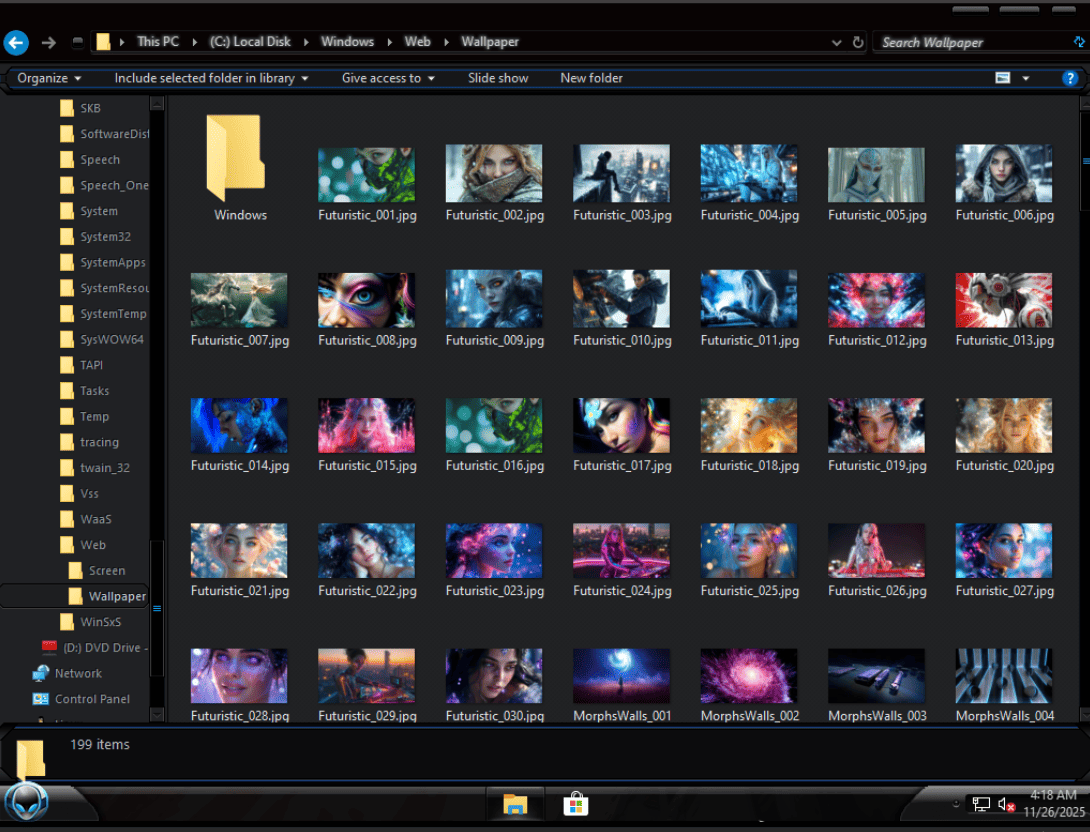Open File Explorer from the taskbar

click(x=515, y=804)
